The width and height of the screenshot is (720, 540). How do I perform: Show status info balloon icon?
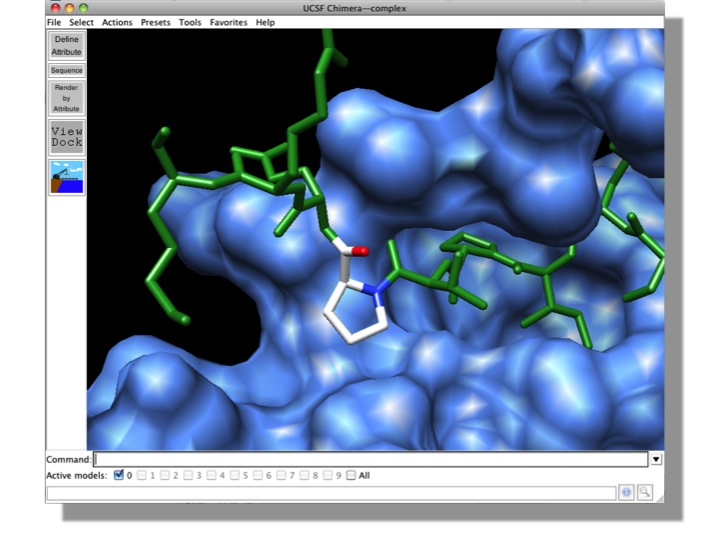[626, 492]
